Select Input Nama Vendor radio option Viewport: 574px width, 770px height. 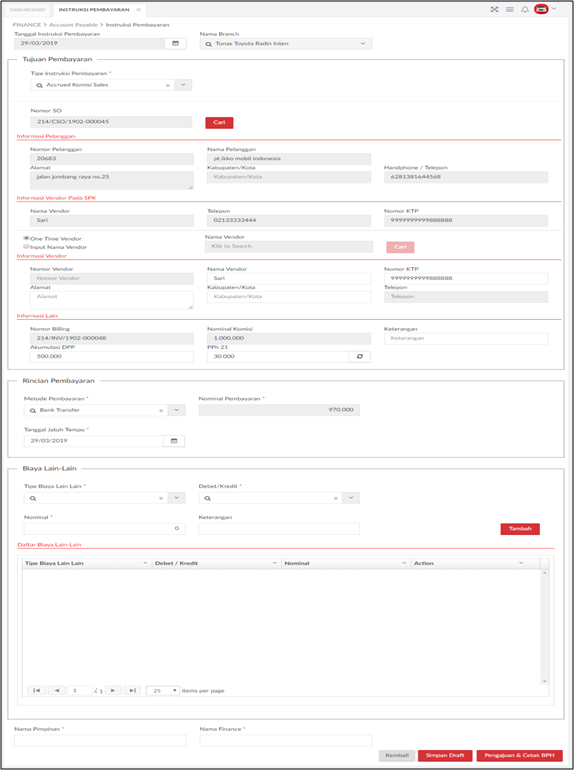27,247
